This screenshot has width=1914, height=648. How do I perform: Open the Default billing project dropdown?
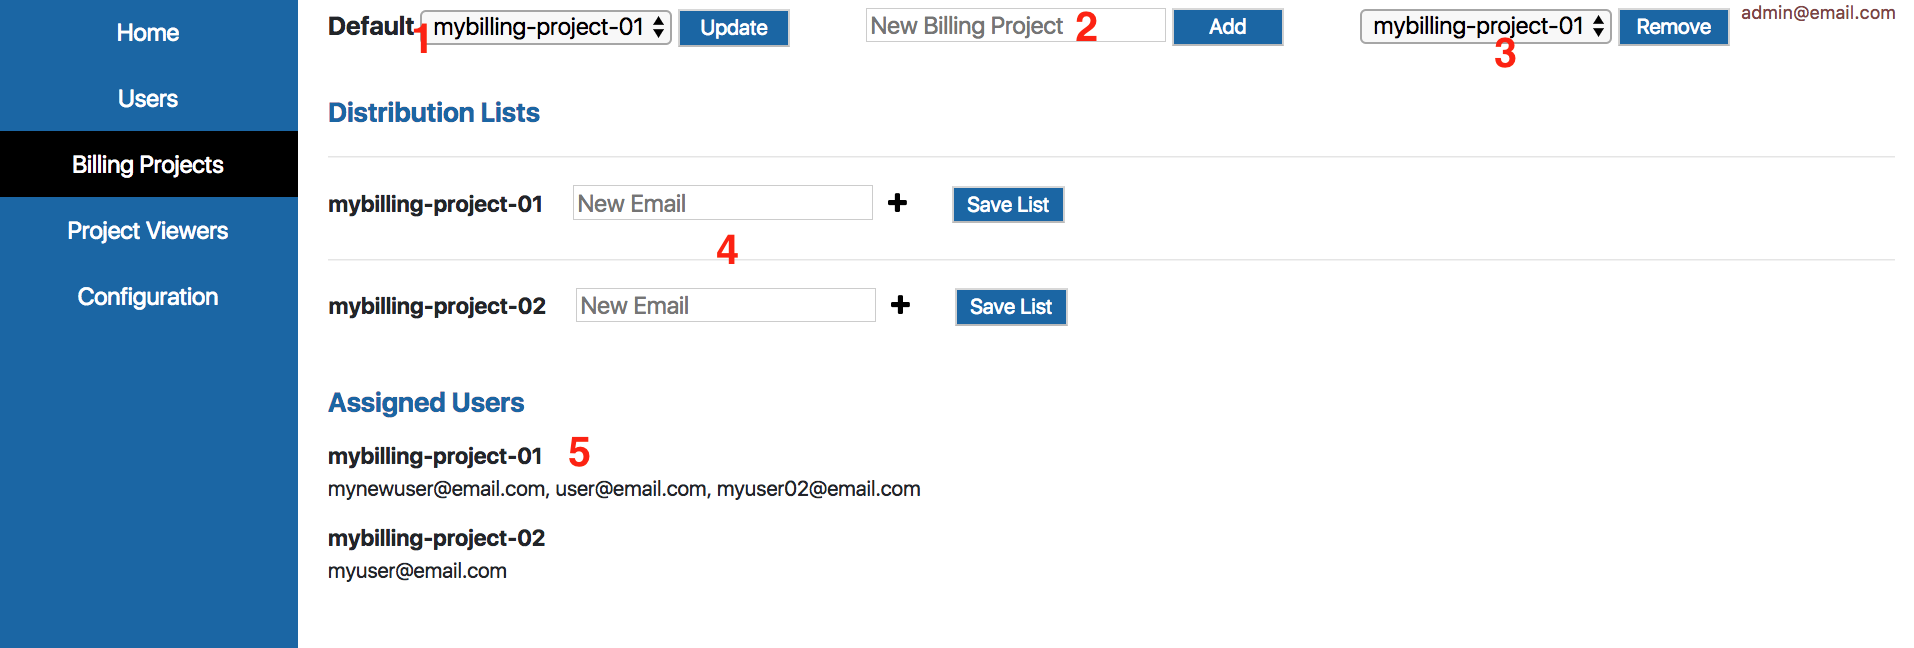pyautogui.click(x=546, y=27)
